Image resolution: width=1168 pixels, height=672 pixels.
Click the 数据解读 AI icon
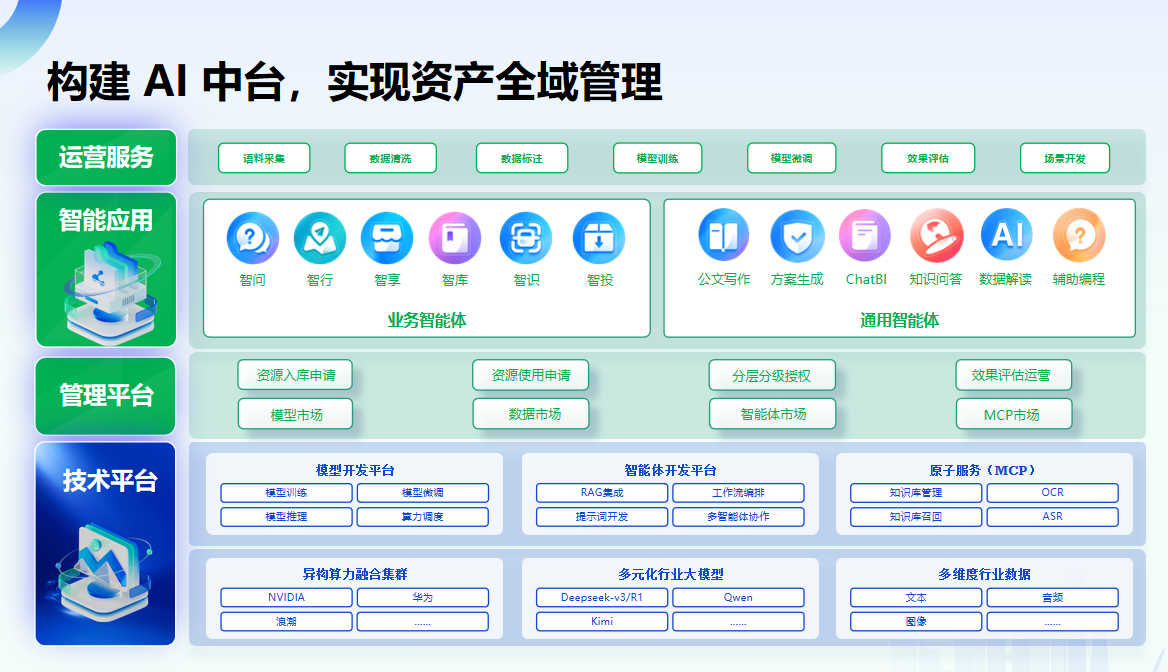[x=1006, y=235]
